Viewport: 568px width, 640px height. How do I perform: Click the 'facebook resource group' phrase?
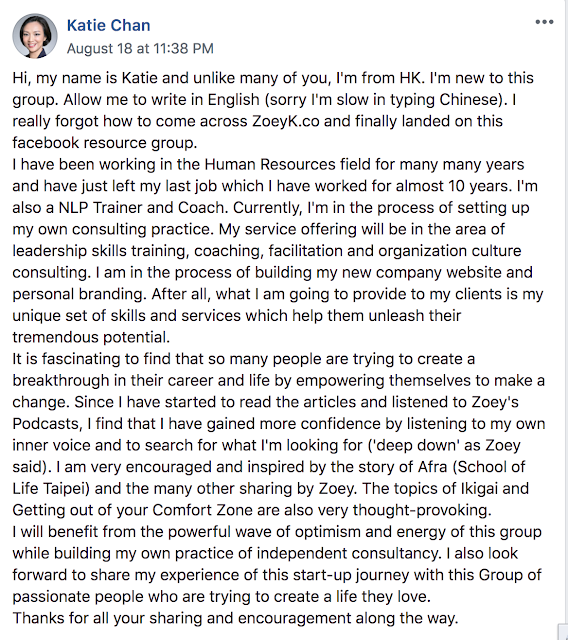(102, 143)
